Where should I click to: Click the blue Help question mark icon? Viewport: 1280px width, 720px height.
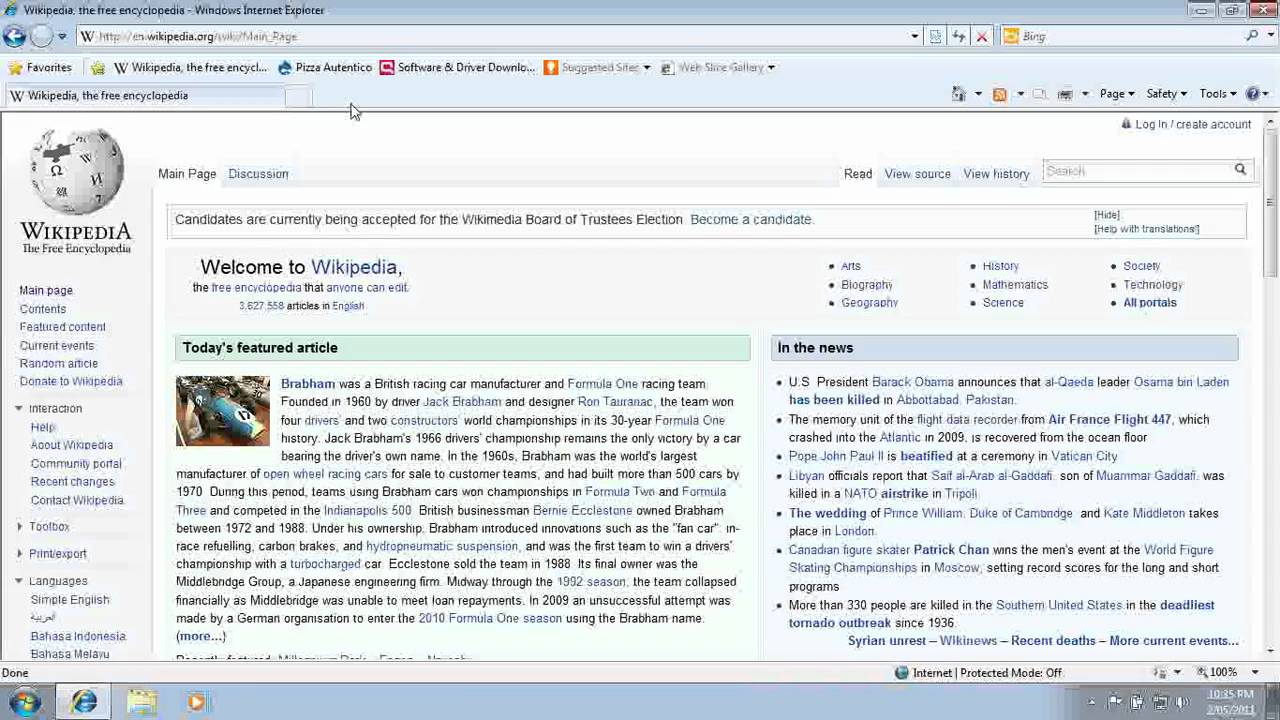point(1252,93)
